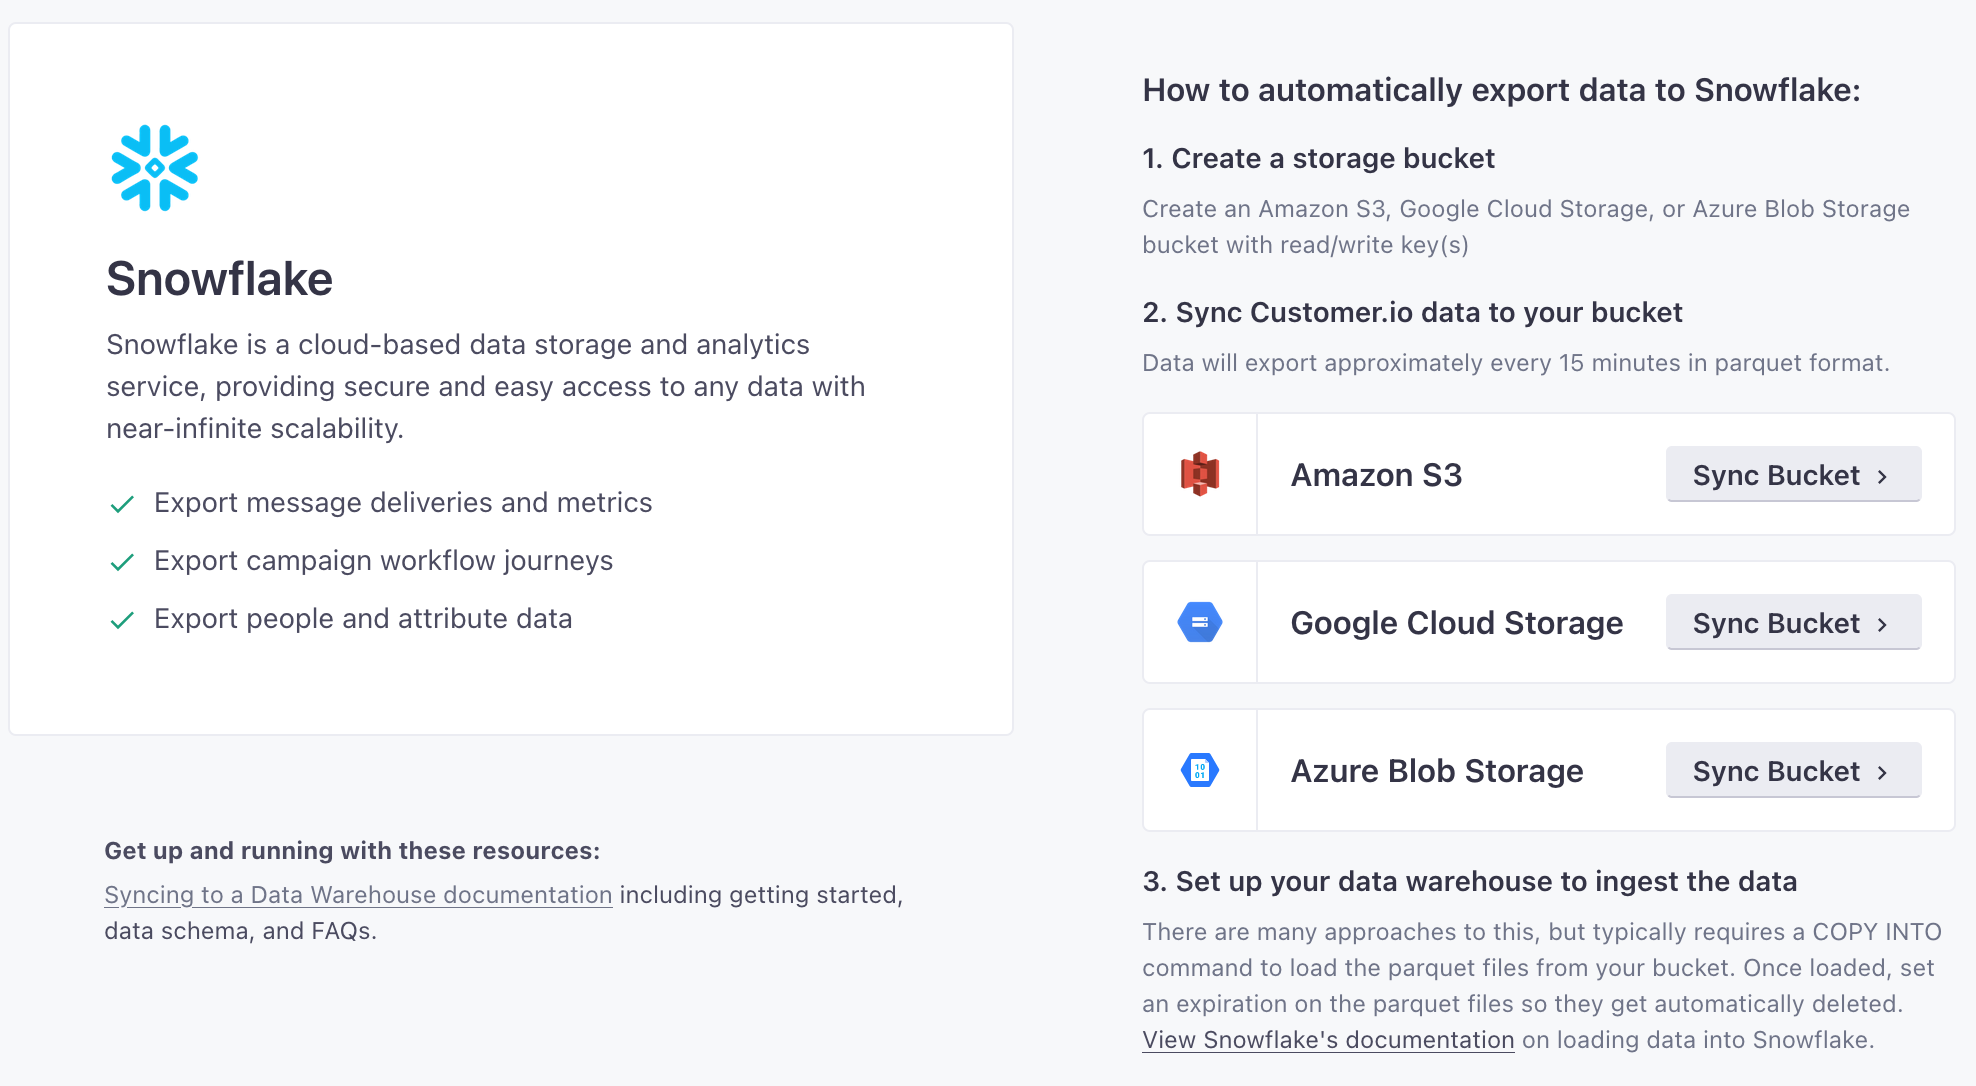The height and width of the screenshot is (1086, 1976).
Task: Select the Azure Blob Storage label
Action: click(1437, 771)
